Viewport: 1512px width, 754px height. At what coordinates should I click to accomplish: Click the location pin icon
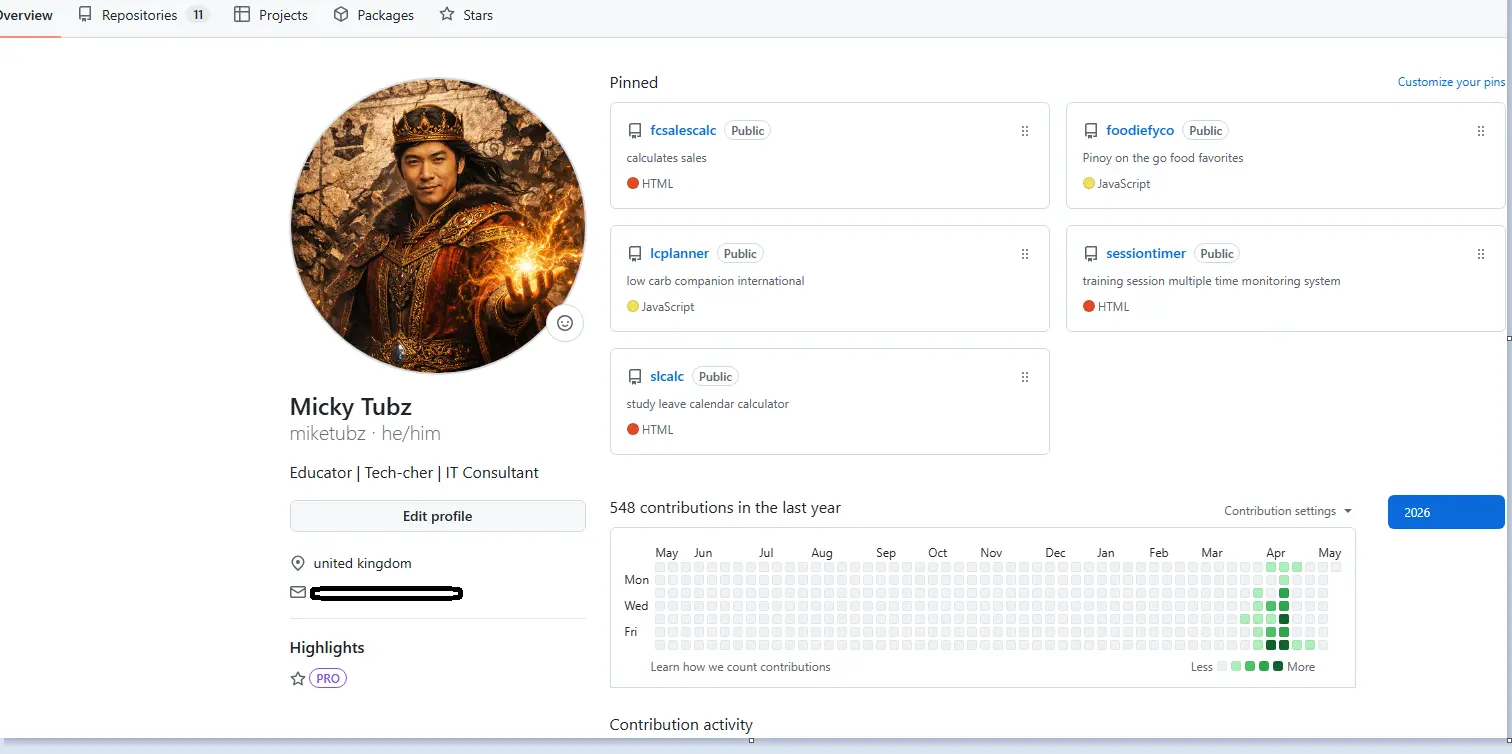pyautogui.click(x=297, y=563)
